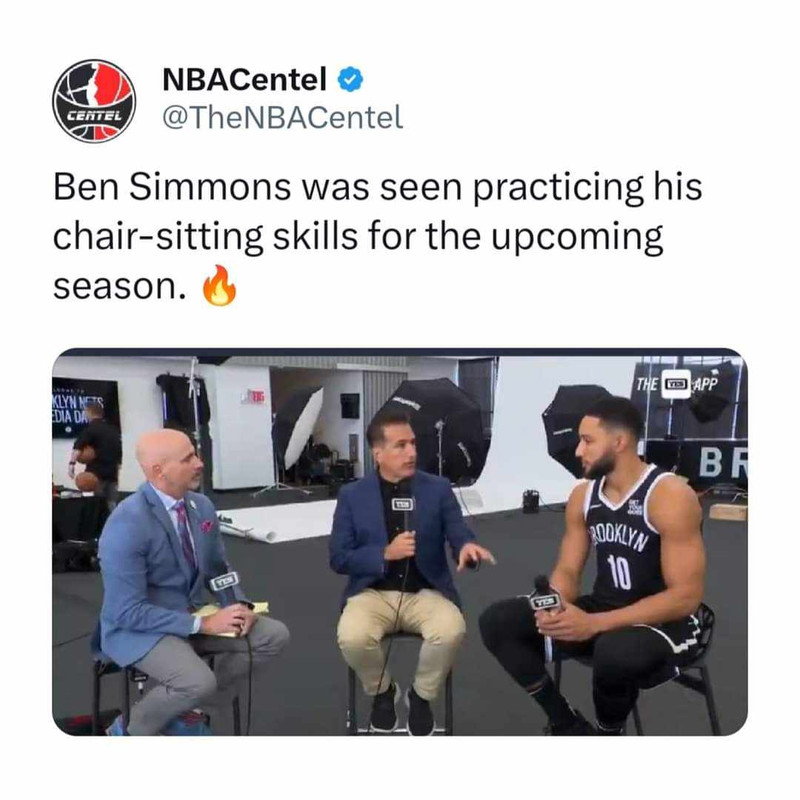Screen dimensions: 800x800
Task: Click the white umbrella reflector in background
Action: tap(303, 428)
